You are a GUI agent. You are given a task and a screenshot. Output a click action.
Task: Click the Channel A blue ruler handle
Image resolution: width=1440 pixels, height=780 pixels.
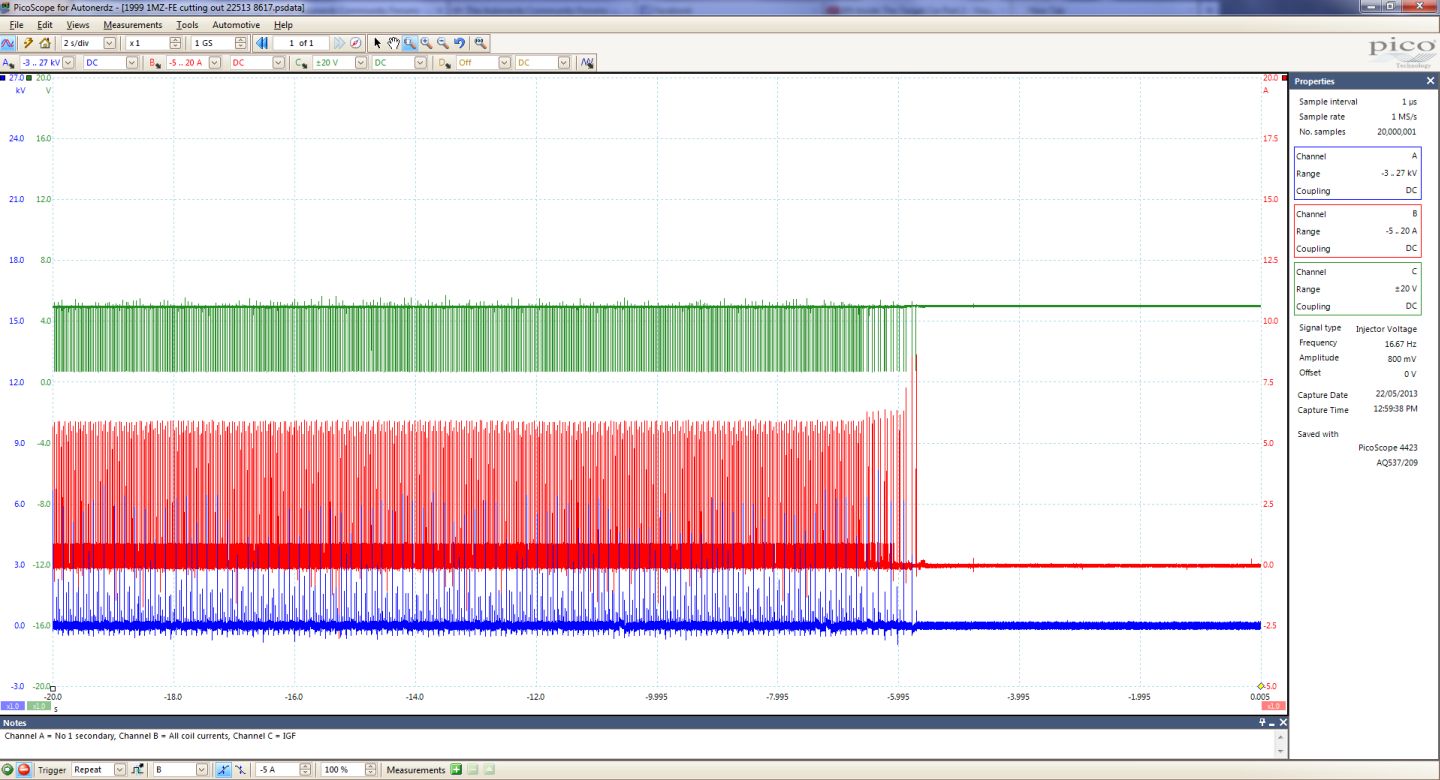3,78
